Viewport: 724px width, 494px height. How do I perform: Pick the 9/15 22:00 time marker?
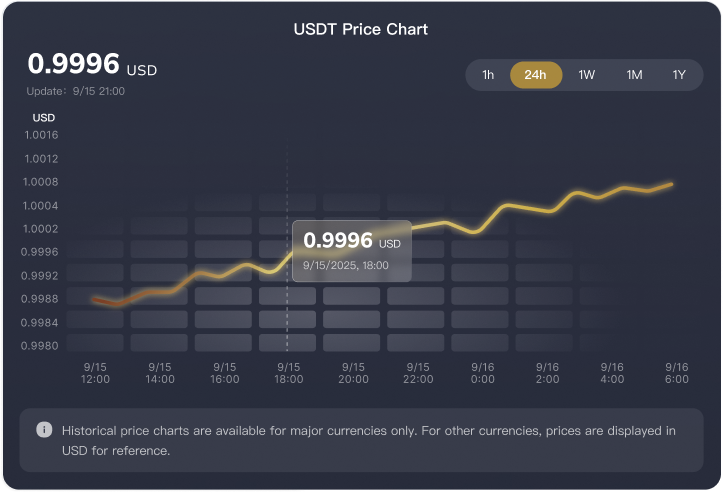[x=417, y=373]
